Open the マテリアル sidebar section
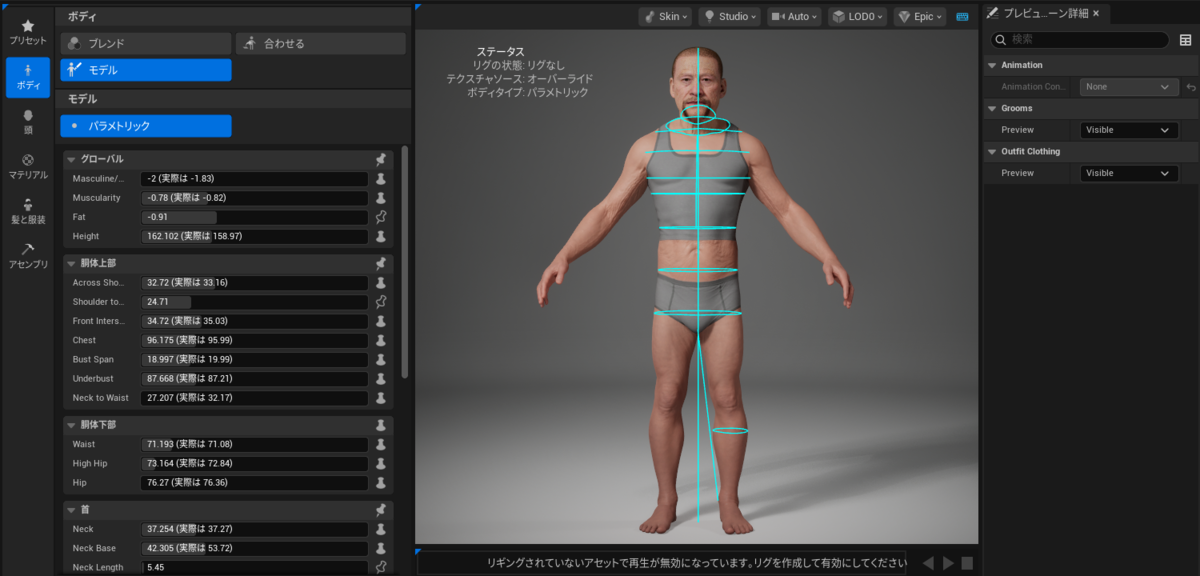 pos(27,166)
